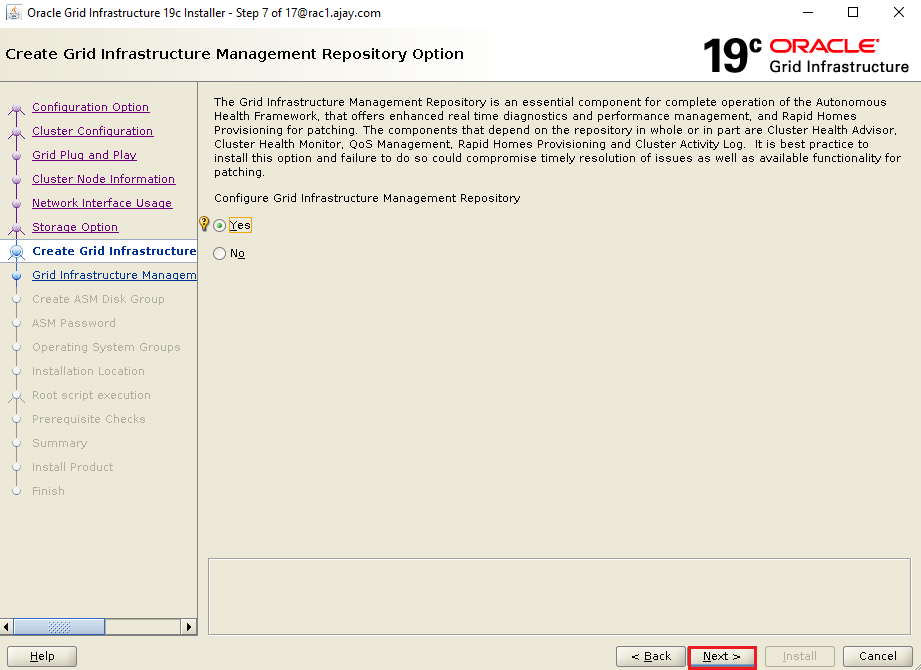Click the Prerequisite Checks step label

tap(88, 419)
